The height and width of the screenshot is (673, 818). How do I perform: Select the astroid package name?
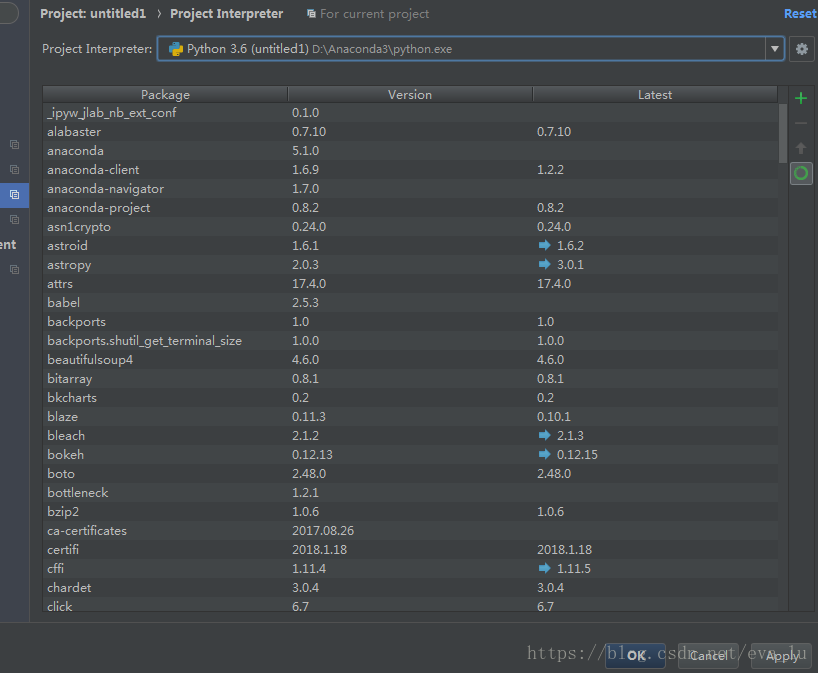(x=67, y=246)
